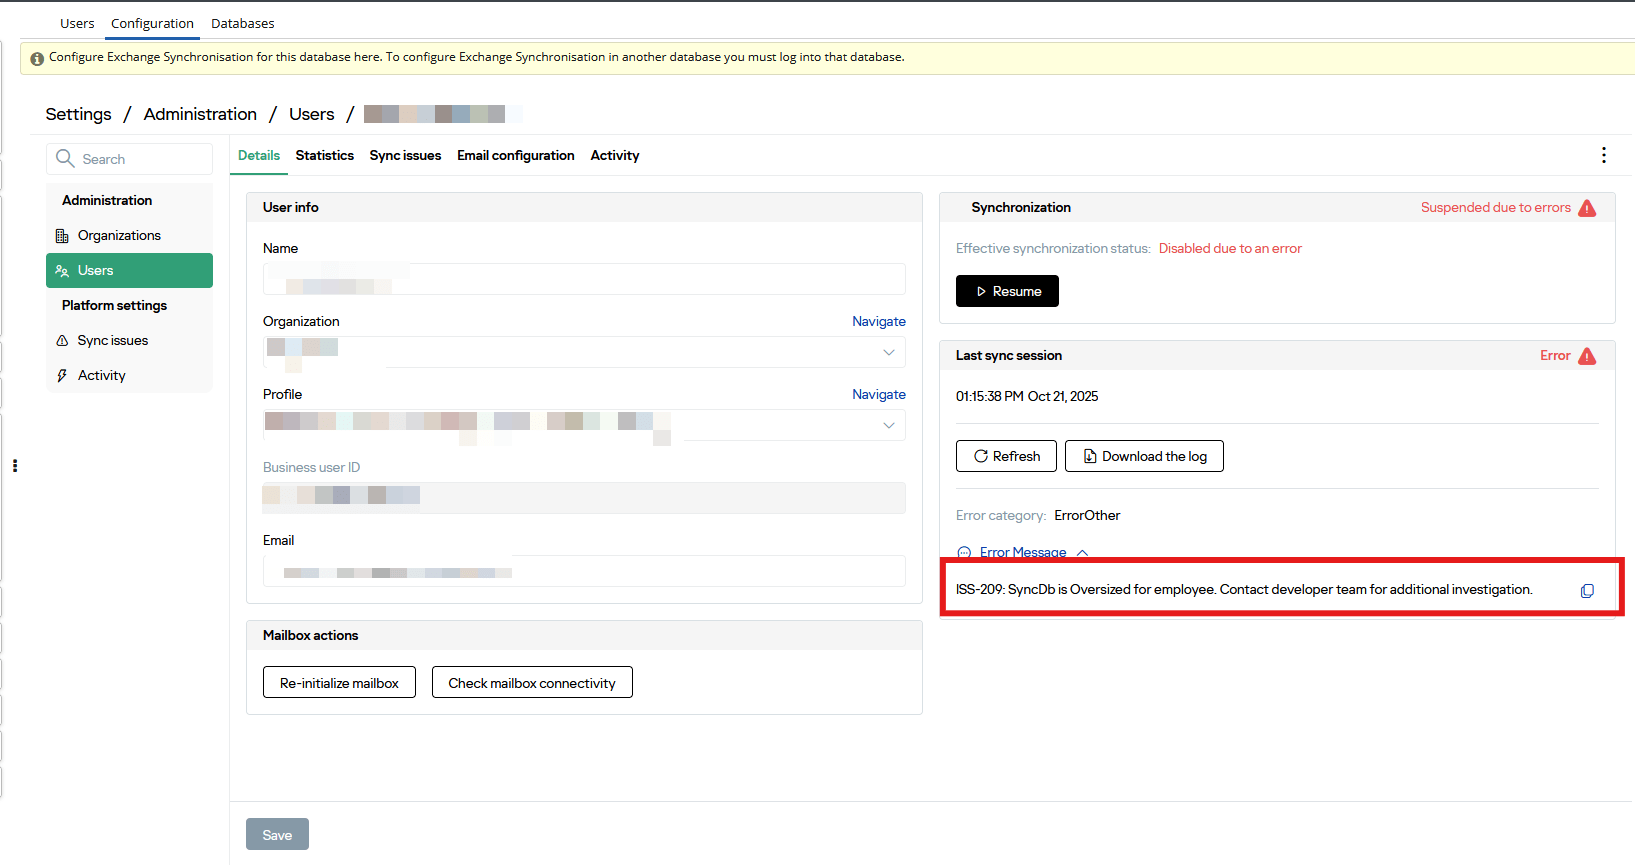
Task: Resume the suspended synchronization
Action: click(x=1007, y=291)
